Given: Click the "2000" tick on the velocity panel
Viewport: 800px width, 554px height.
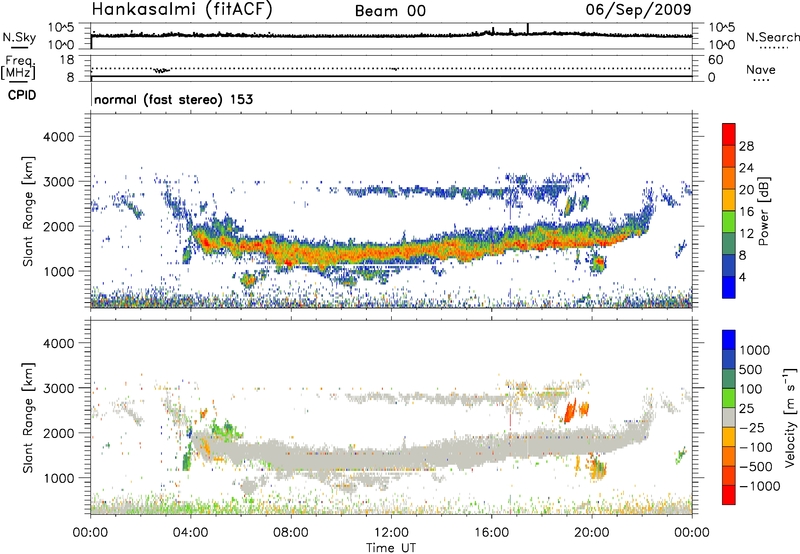Looking at the screenshot, I should (59, 433).
